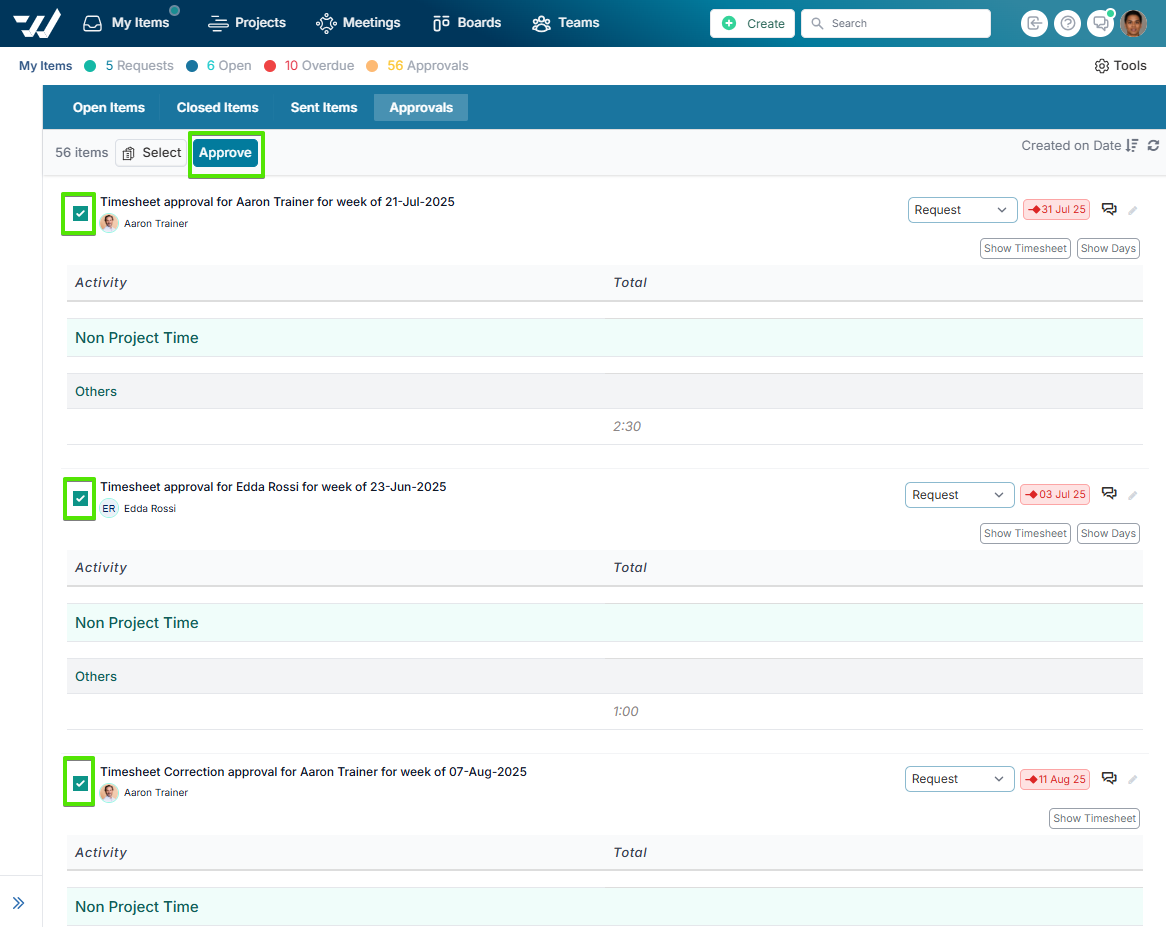
Task: Click edit pencil on Aaron Trainer 21-Jul timesheet
Action: click(1133, 210)
